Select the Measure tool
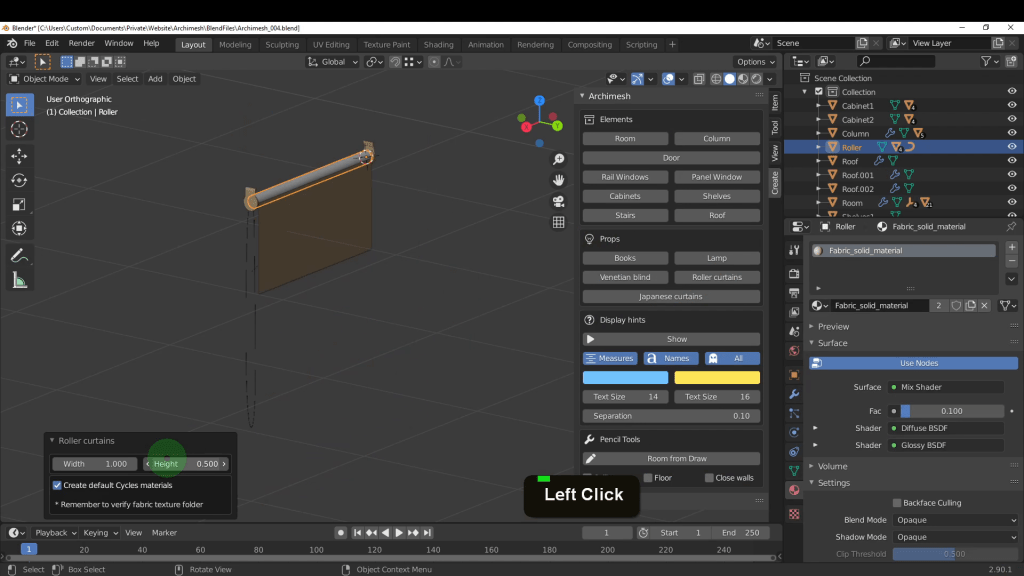Image resolution: width=1024 pixels, height=576 pixels. 19,281
